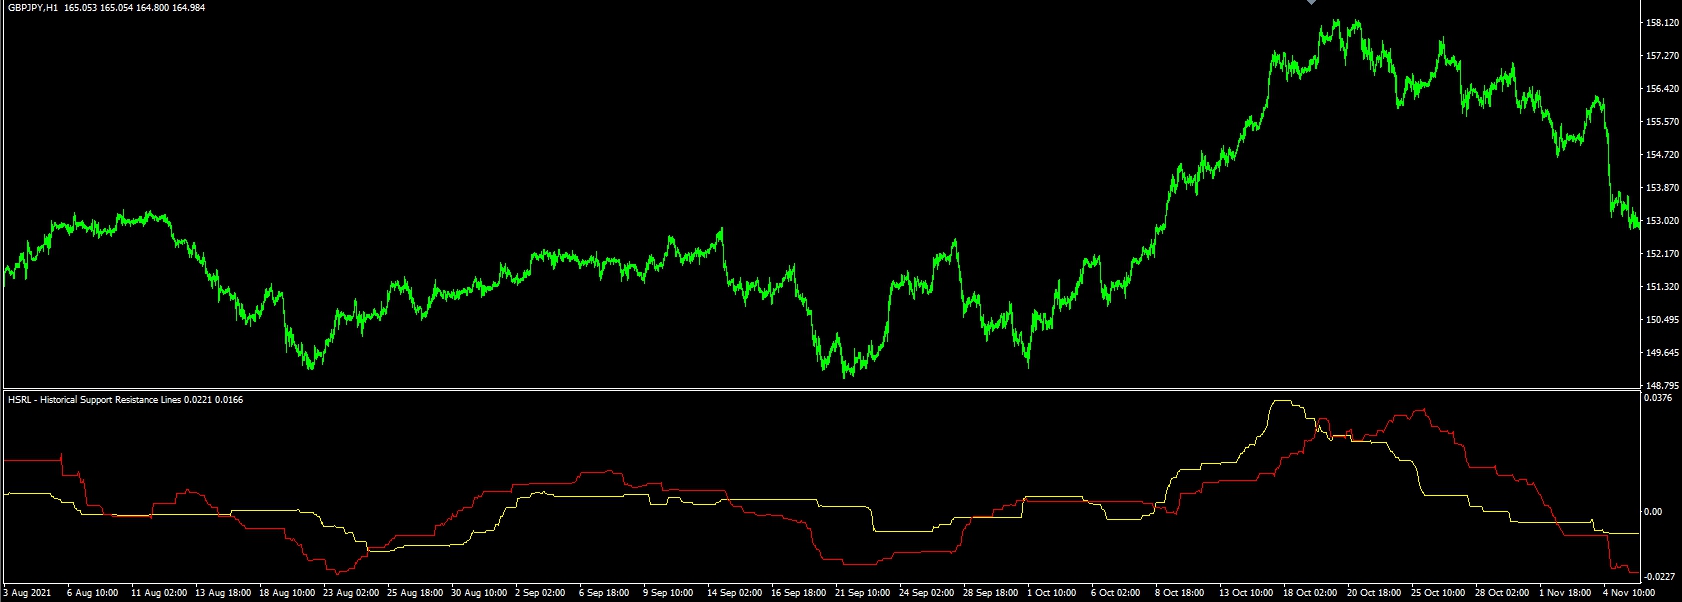This screenshot has width=1682, height=602.
Task: Select the 150.495 price scale label
Action: (1662, 320)
